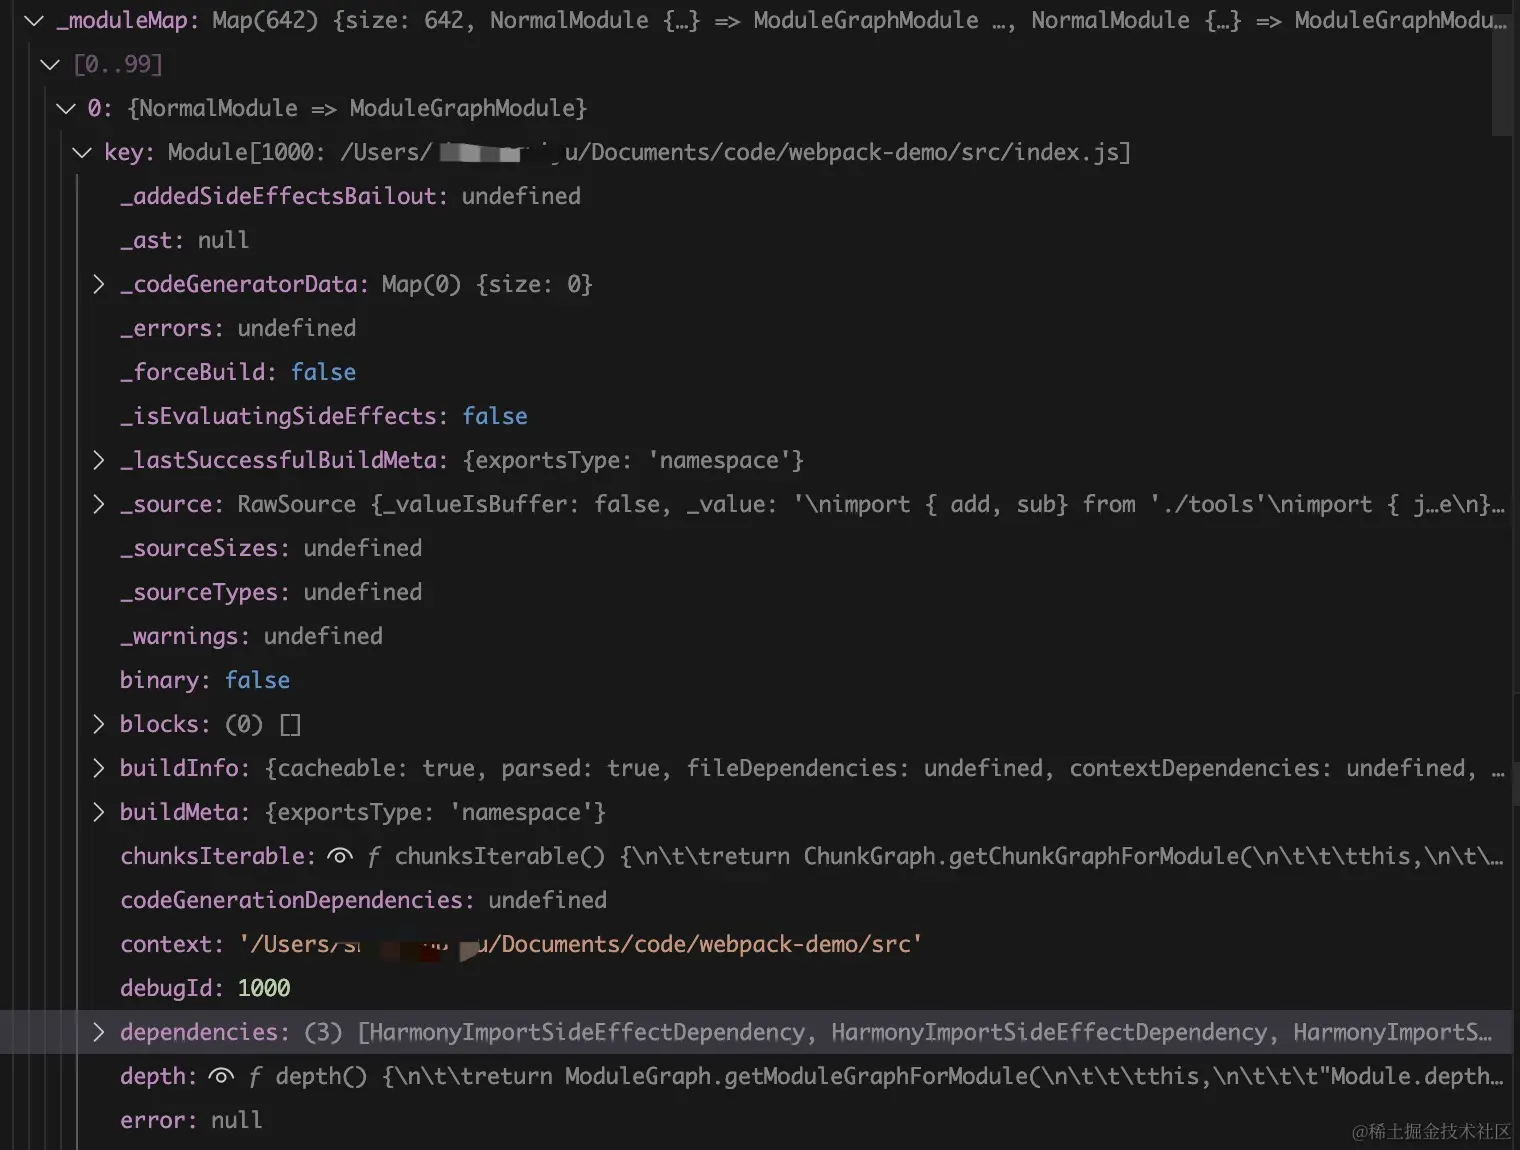The width and height of the screenshot is (1520, 1150).
Task: Invoke the chunksIterable getter eye icon
Action: point(340,856)
